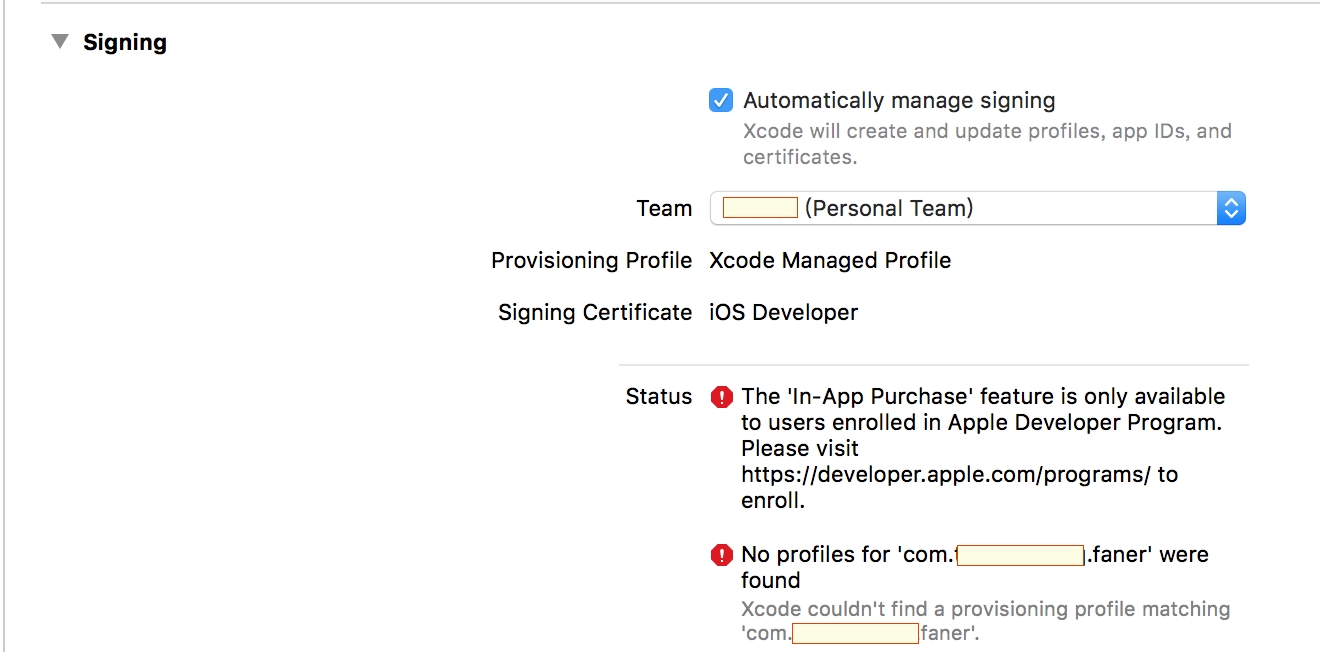Click the Xcode Managed Profile value
Image resolution: width=1320 pixels, height=652 pixels.
[x=830, y=260]
